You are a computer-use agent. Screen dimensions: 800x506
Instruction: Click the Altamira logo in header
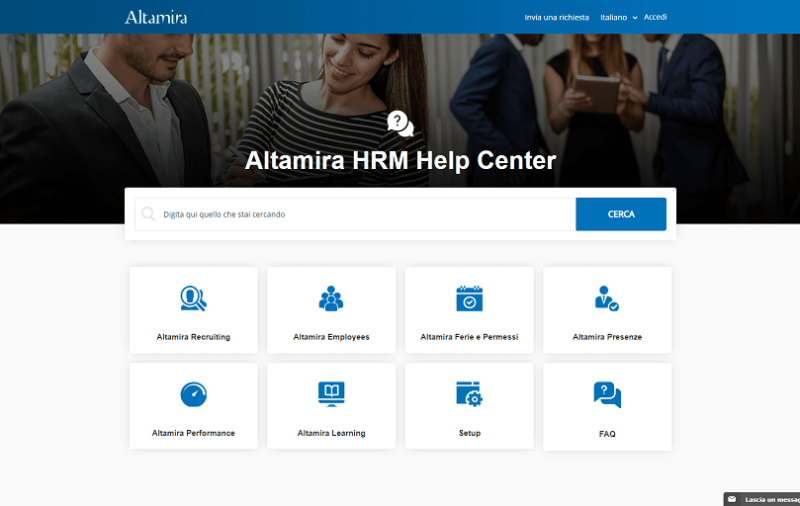pos(156,17)
